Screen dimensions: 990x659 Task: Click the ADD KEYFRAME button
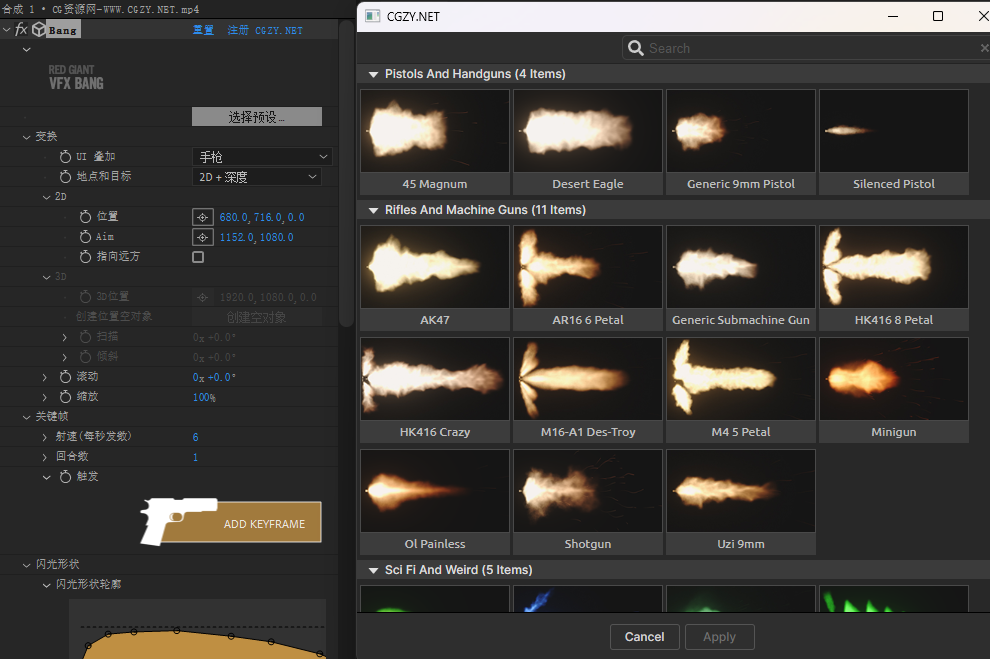[232, 522]
